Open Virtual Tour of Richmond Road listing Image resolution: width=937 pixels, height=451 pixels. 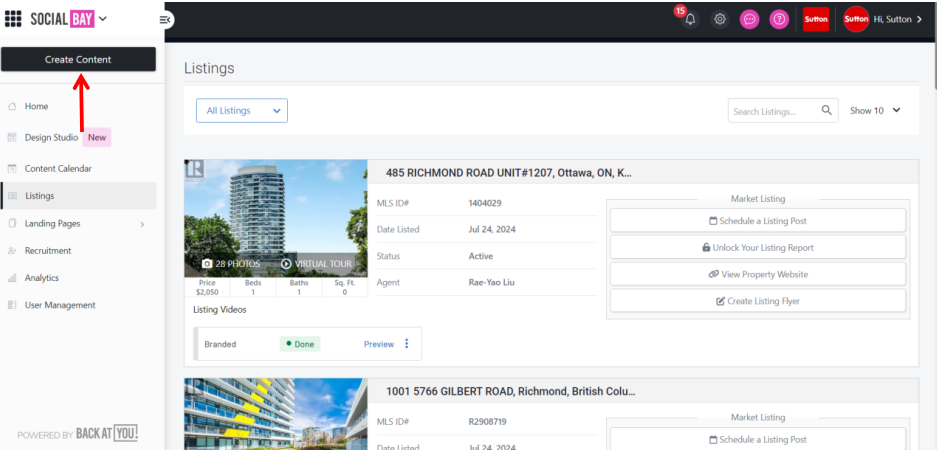[316, 263]
